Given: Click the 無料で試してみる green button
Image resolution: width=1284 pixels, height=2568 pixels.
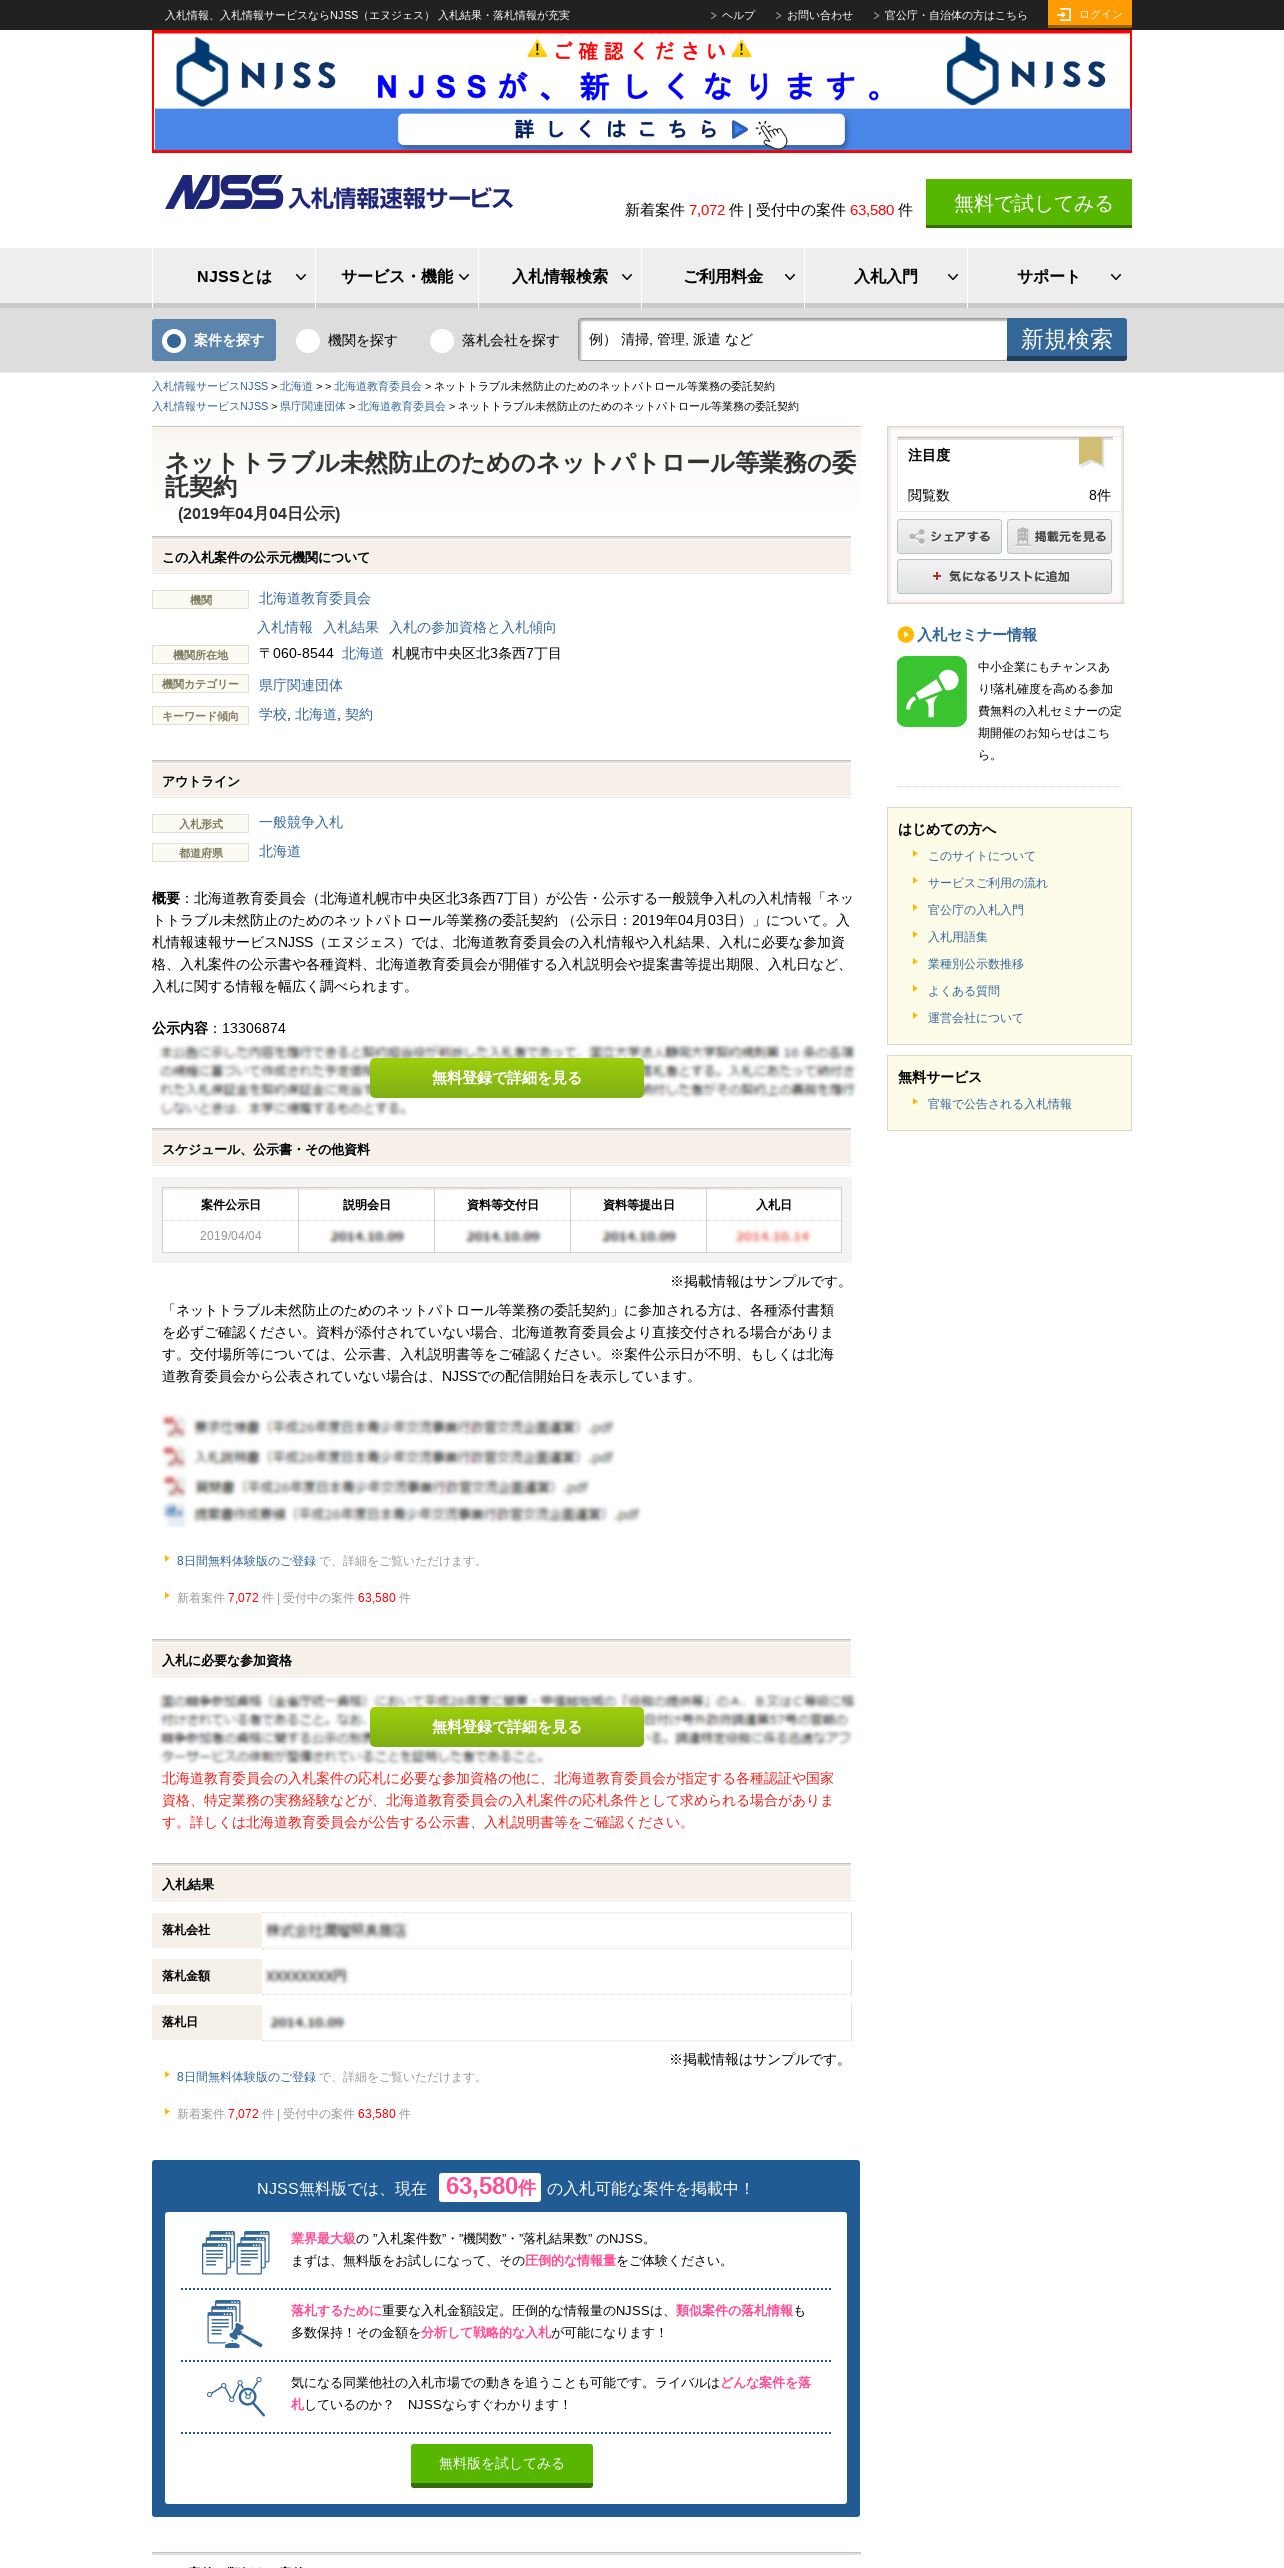Looking at the screenshot, I should 1029,203.
